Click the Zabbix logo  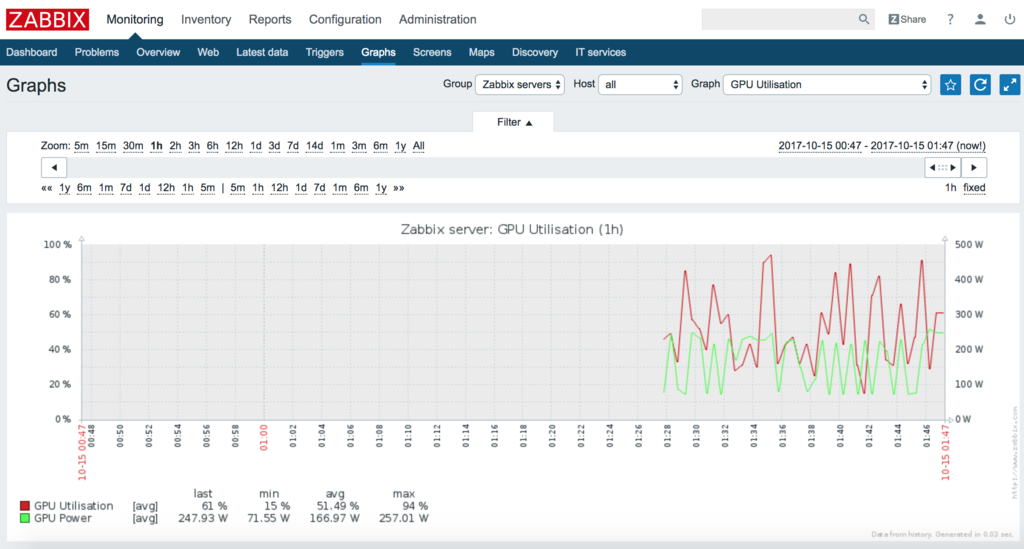pos(47,20)
